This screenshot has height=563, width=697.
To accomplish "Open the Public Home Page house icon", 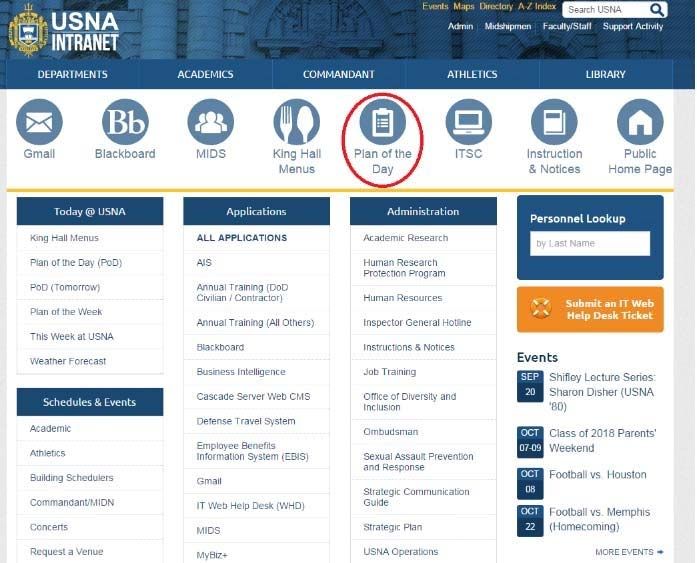I will click(x=640, y=122).
